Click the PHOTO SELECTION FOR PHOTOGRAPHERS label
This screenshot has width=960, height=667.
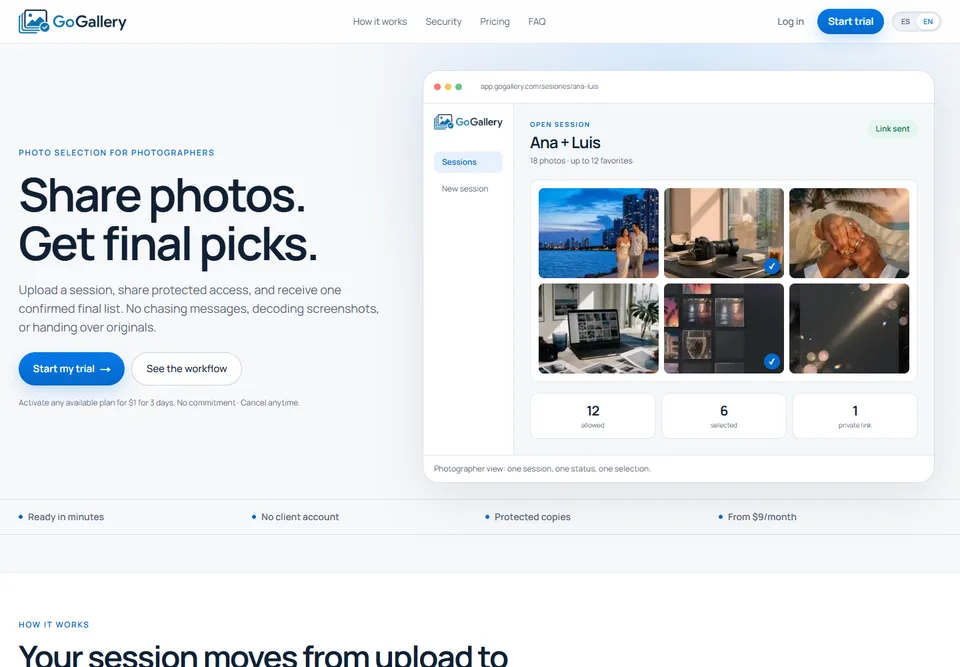116,153
